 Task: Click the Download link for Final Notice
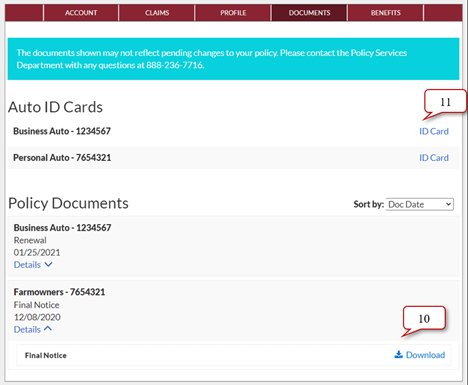click(420, 355)
